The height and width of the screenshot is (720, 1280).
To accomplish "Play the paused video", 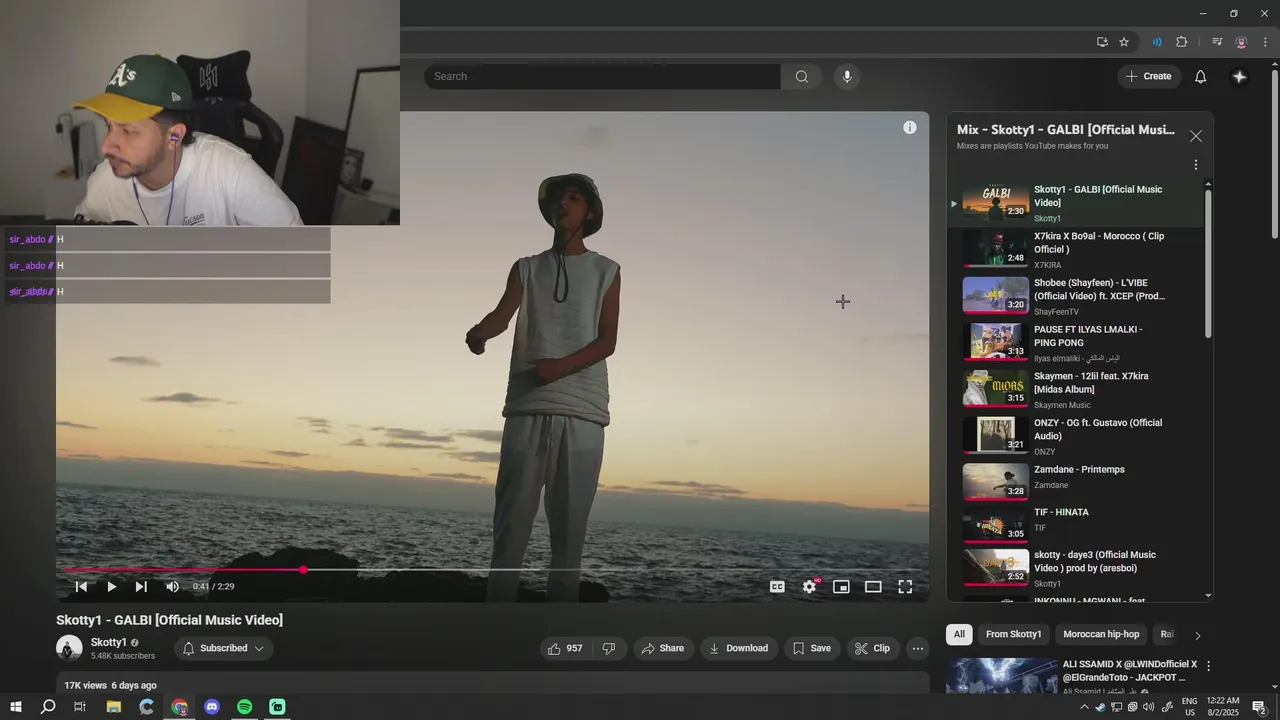I will 111,587.
